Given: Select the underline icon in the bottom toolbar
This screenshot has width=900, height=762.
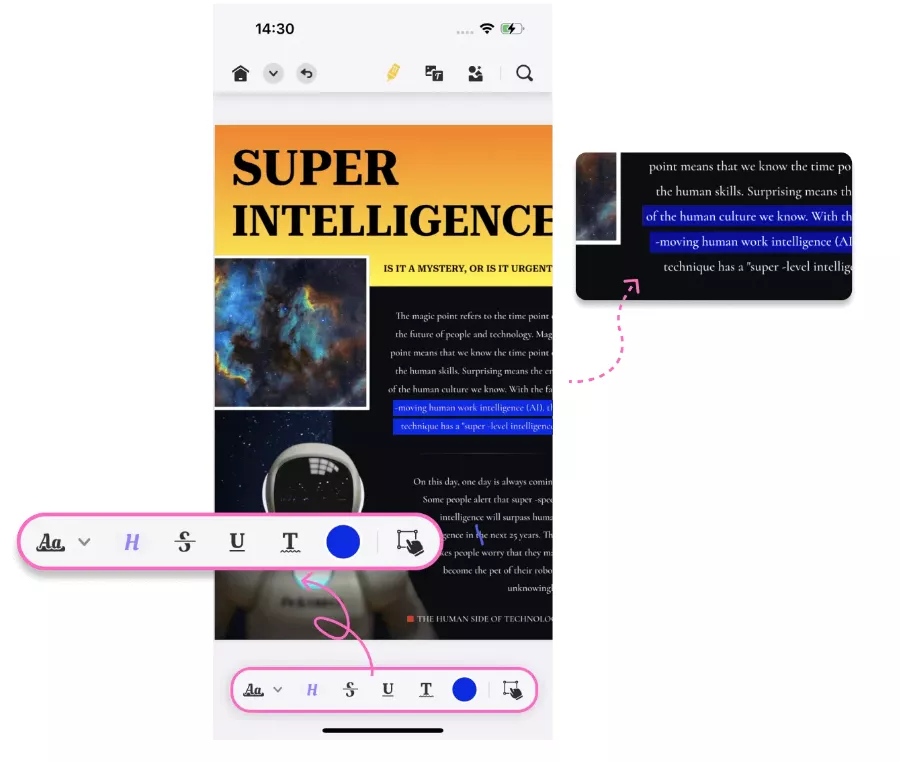Looking at the screenshot, I should click(388, 689).
